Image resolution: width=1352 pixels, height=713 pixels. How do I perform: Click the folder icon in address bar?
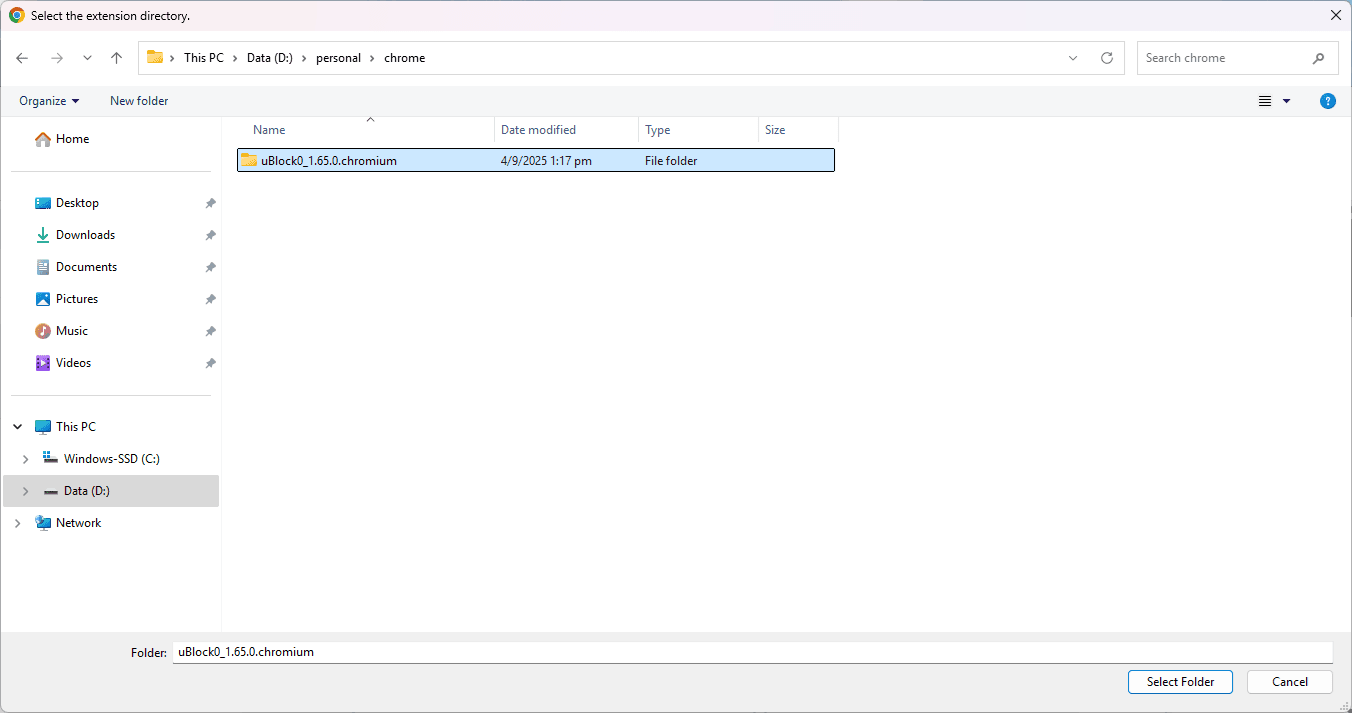pos(155,57)
